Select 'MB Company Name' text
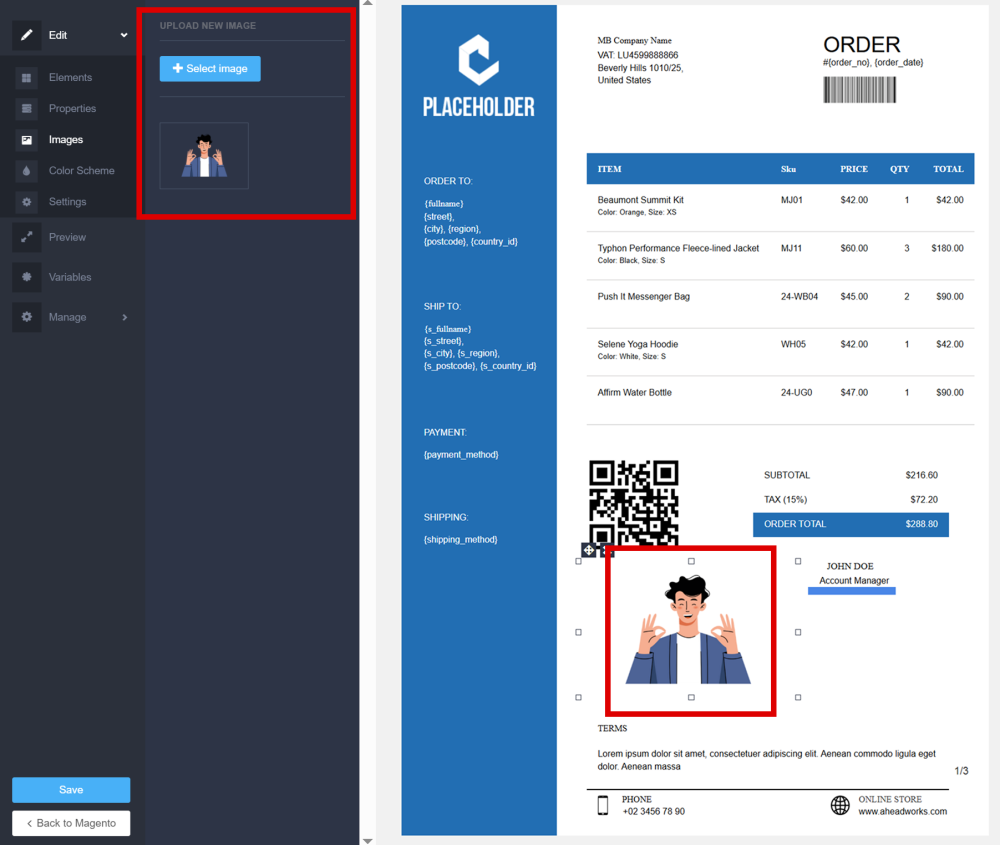This screenshot has width=1000, height=845. 634,40
